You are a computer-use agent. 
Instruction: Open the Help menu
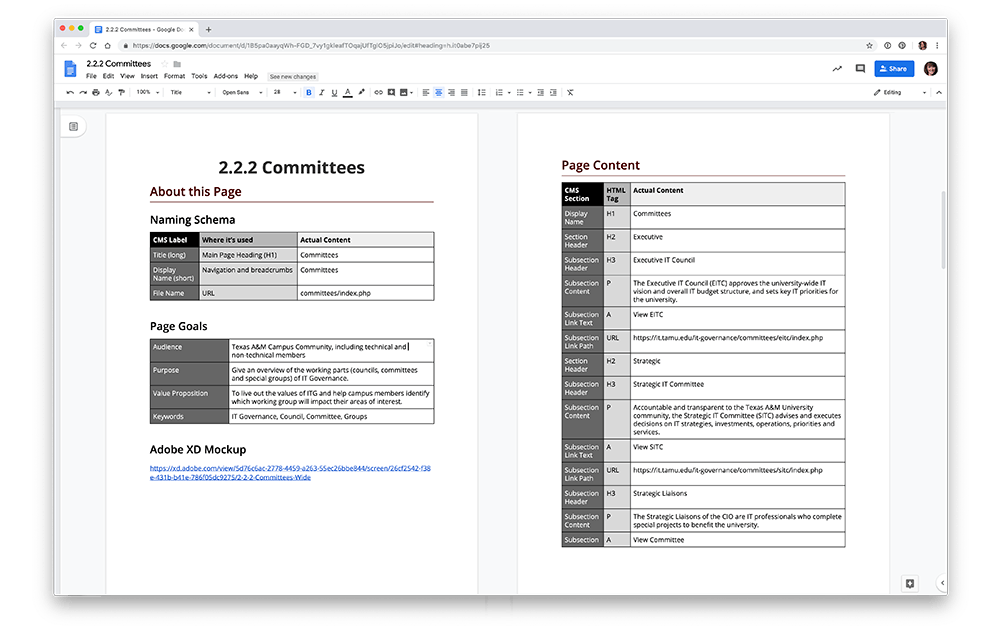pos(251,76)
